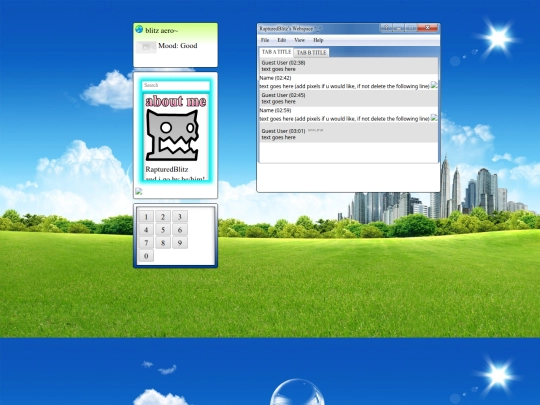Click keypad button 0

[x=146, y=256]
